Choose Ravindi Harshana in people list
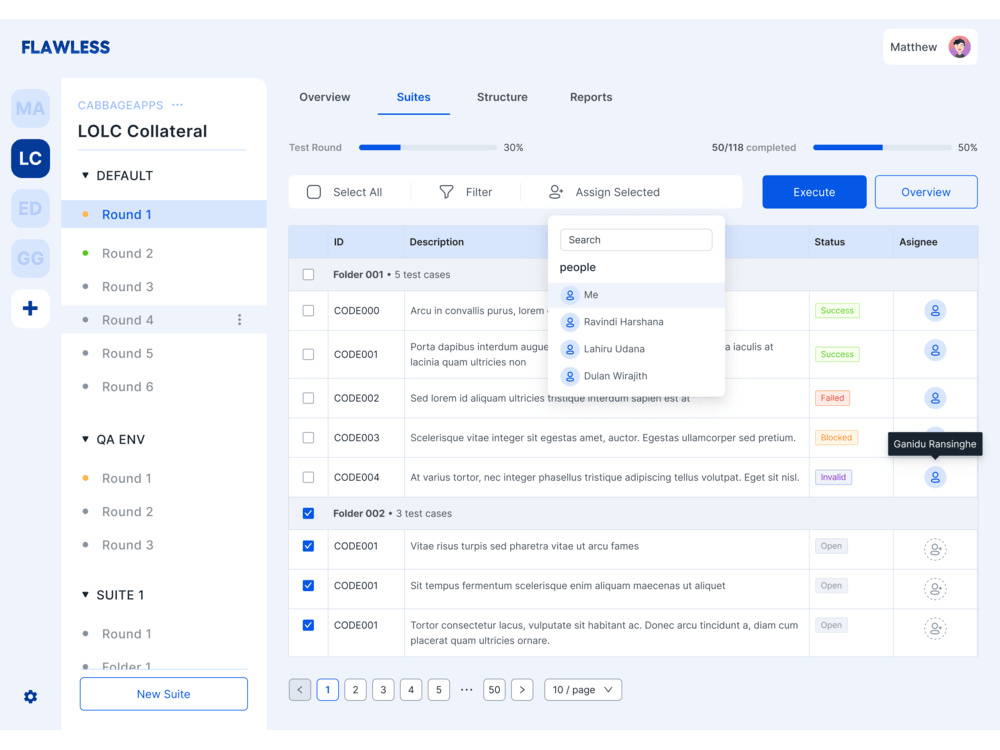Image resolution: width=1000 pixels, height=750 pixels. pos(636,322)
